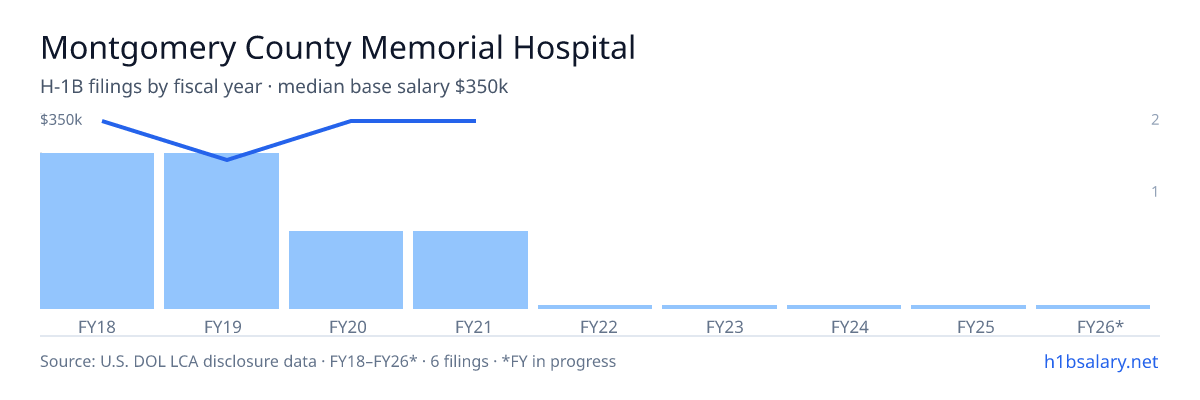The height and width of the screenshot is (400, 1200).
Task: Click the salary line dip at FY19
Action: 227,159
